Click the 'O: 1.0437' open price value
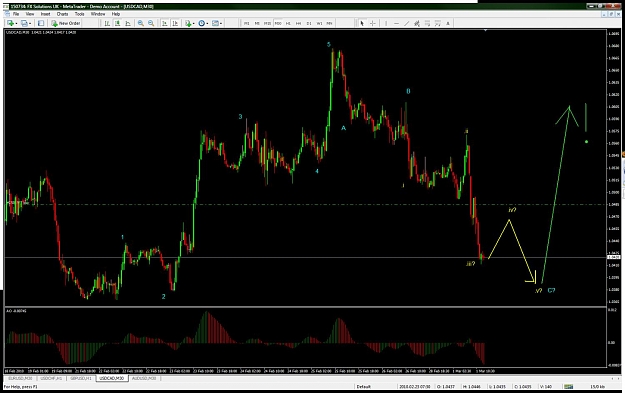Image resolution: width=625 pixels, height=393 pixels. tap(445, 387)
